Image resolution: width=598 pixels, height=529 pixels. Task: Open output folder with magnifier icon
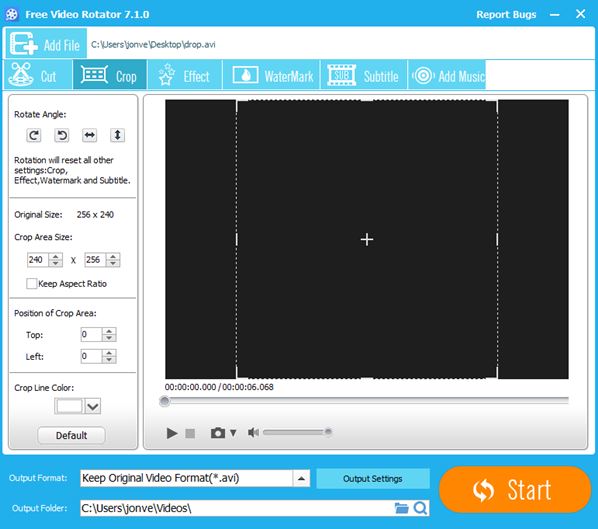pyautogui.click(x=420, y=508)
